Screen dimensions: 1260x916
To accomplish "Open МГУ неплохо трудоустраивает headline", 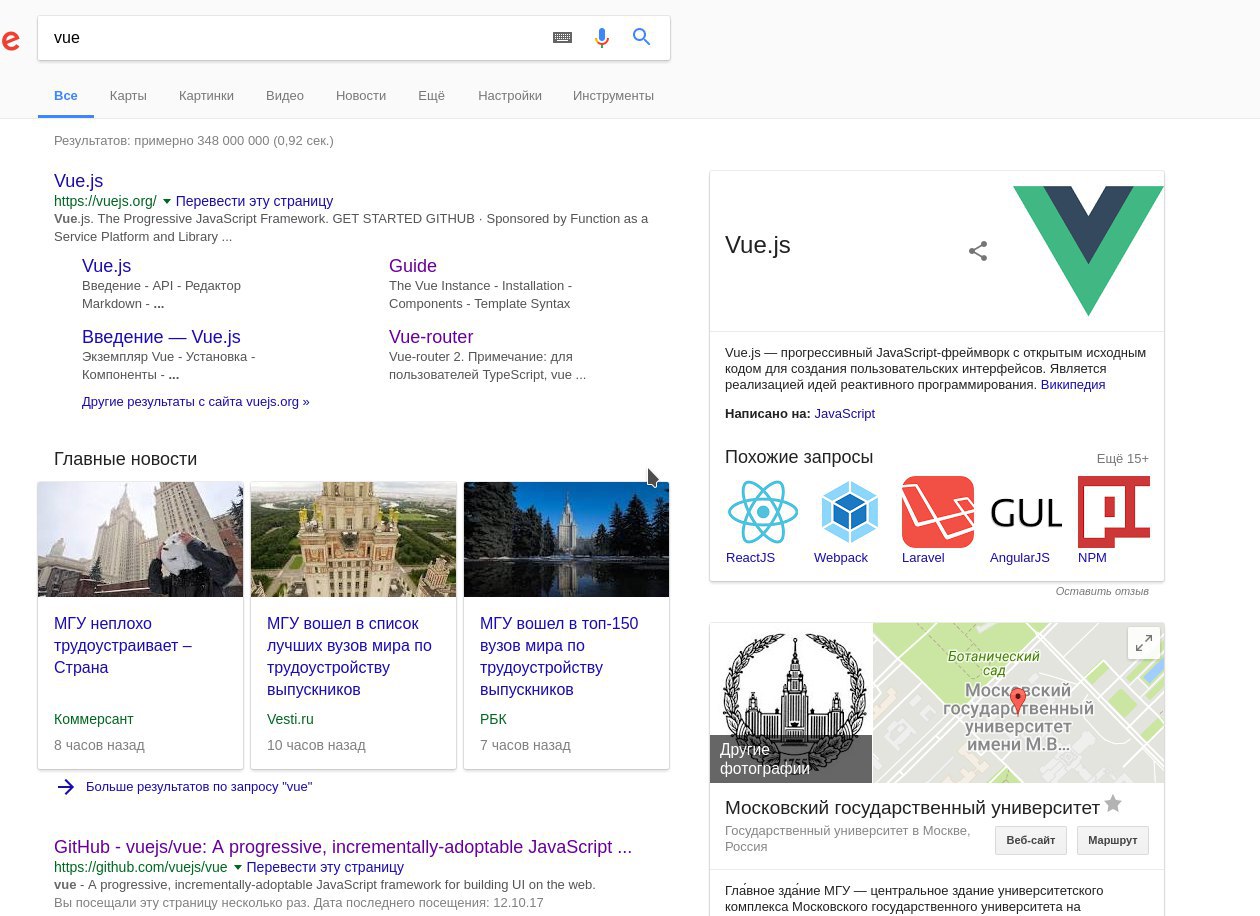I will point(123,645).
